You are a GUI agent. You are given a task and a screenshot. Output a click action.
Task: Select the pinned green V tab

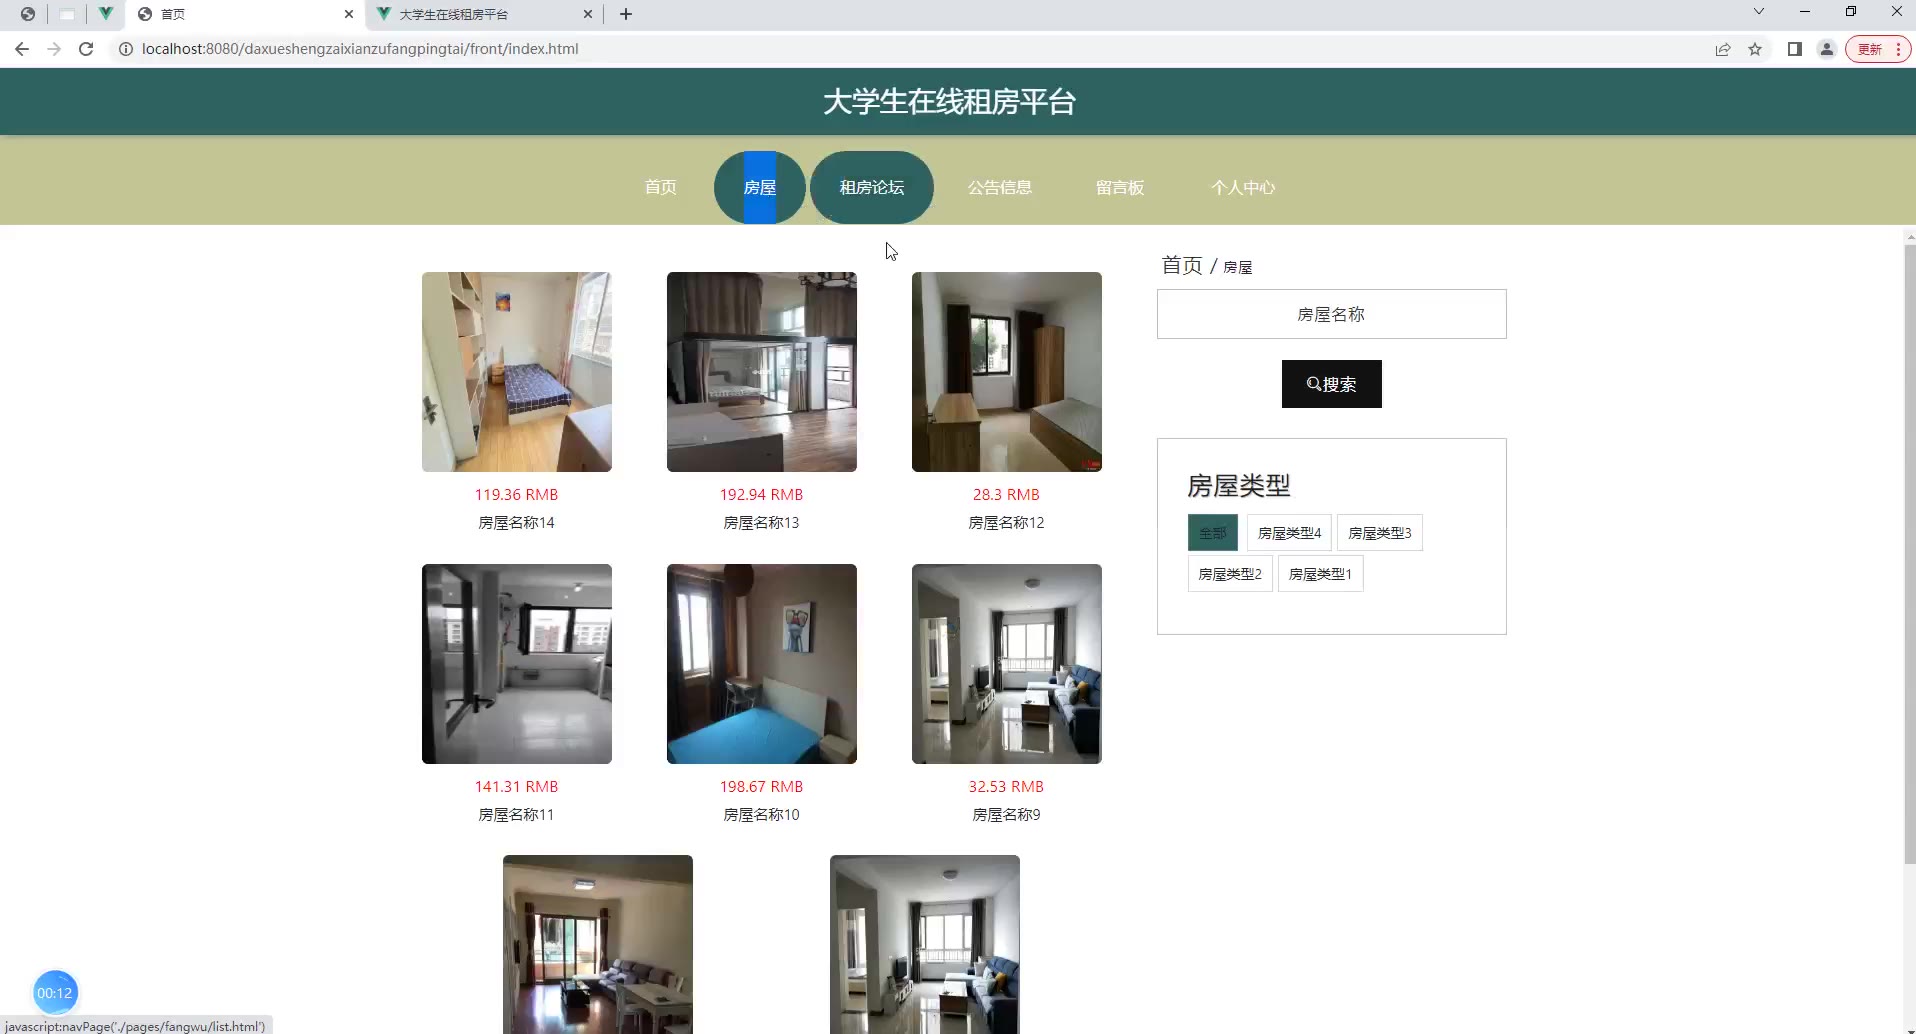[x=105, y=14]
